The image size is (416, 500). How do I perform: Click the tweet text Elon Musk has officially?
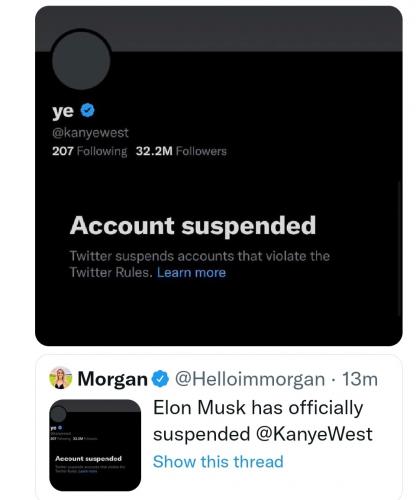(258, 407)
